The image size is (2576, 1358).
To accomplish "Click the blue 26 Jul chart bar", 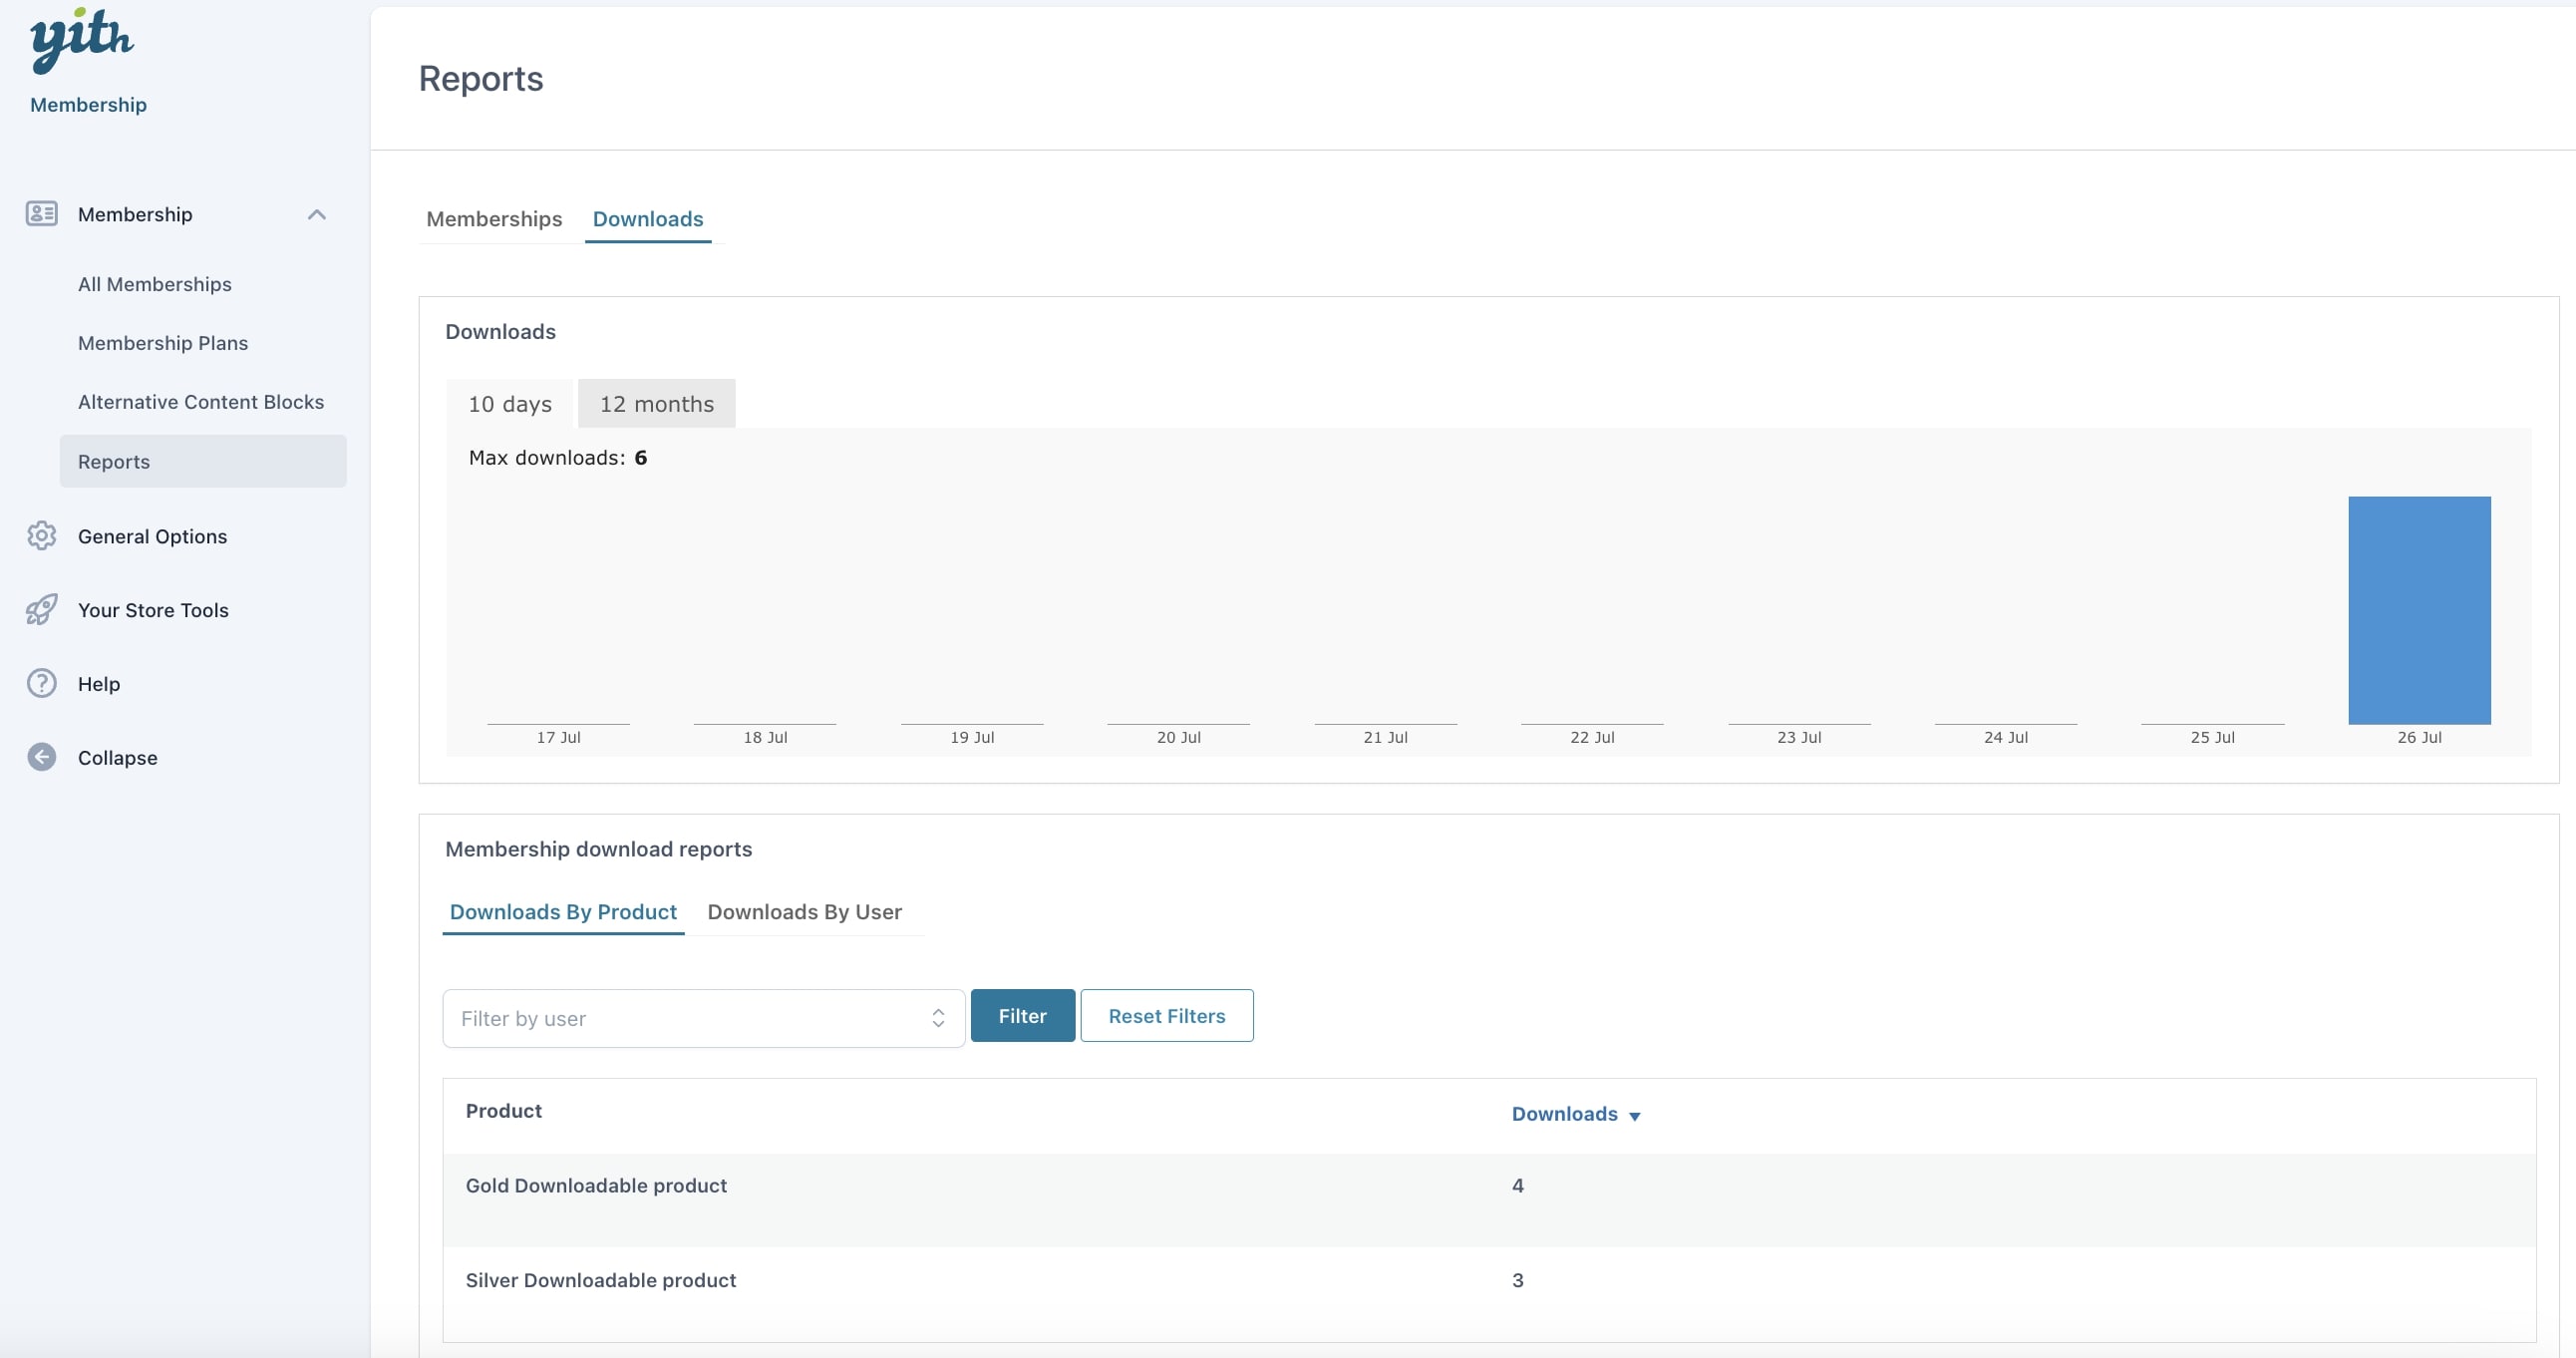I will click(2418, 610).
